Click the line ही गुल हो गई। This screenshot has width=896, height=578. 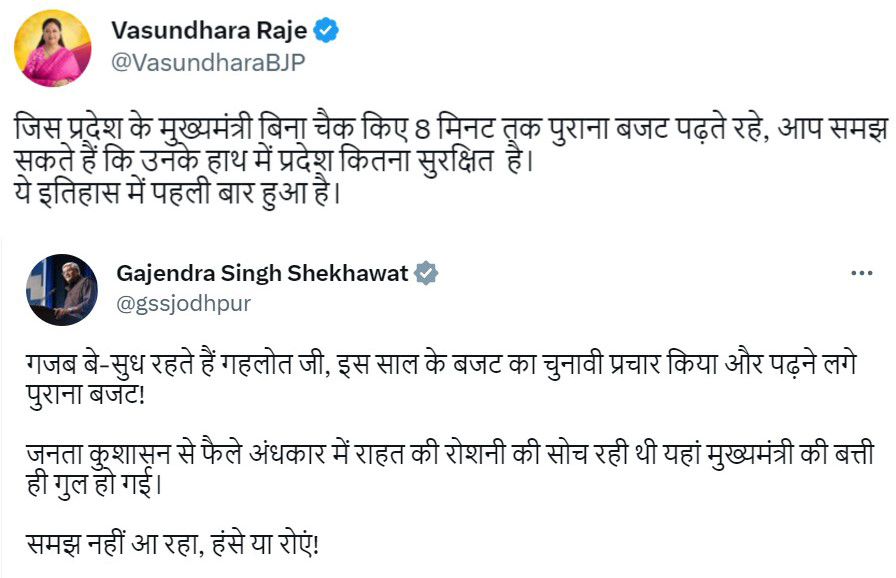pyautogui.click(x=94, y=485)
